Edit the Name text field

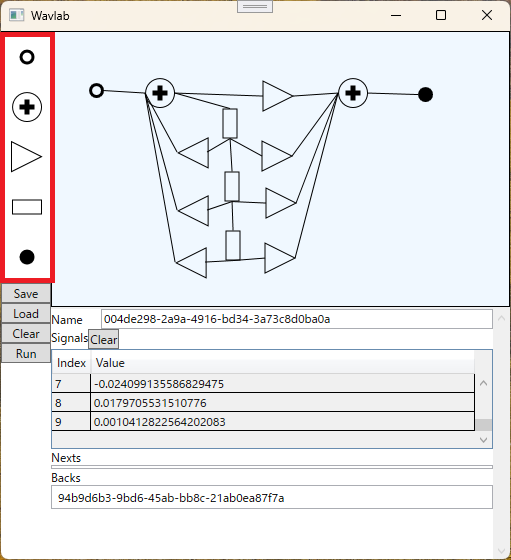297,319
